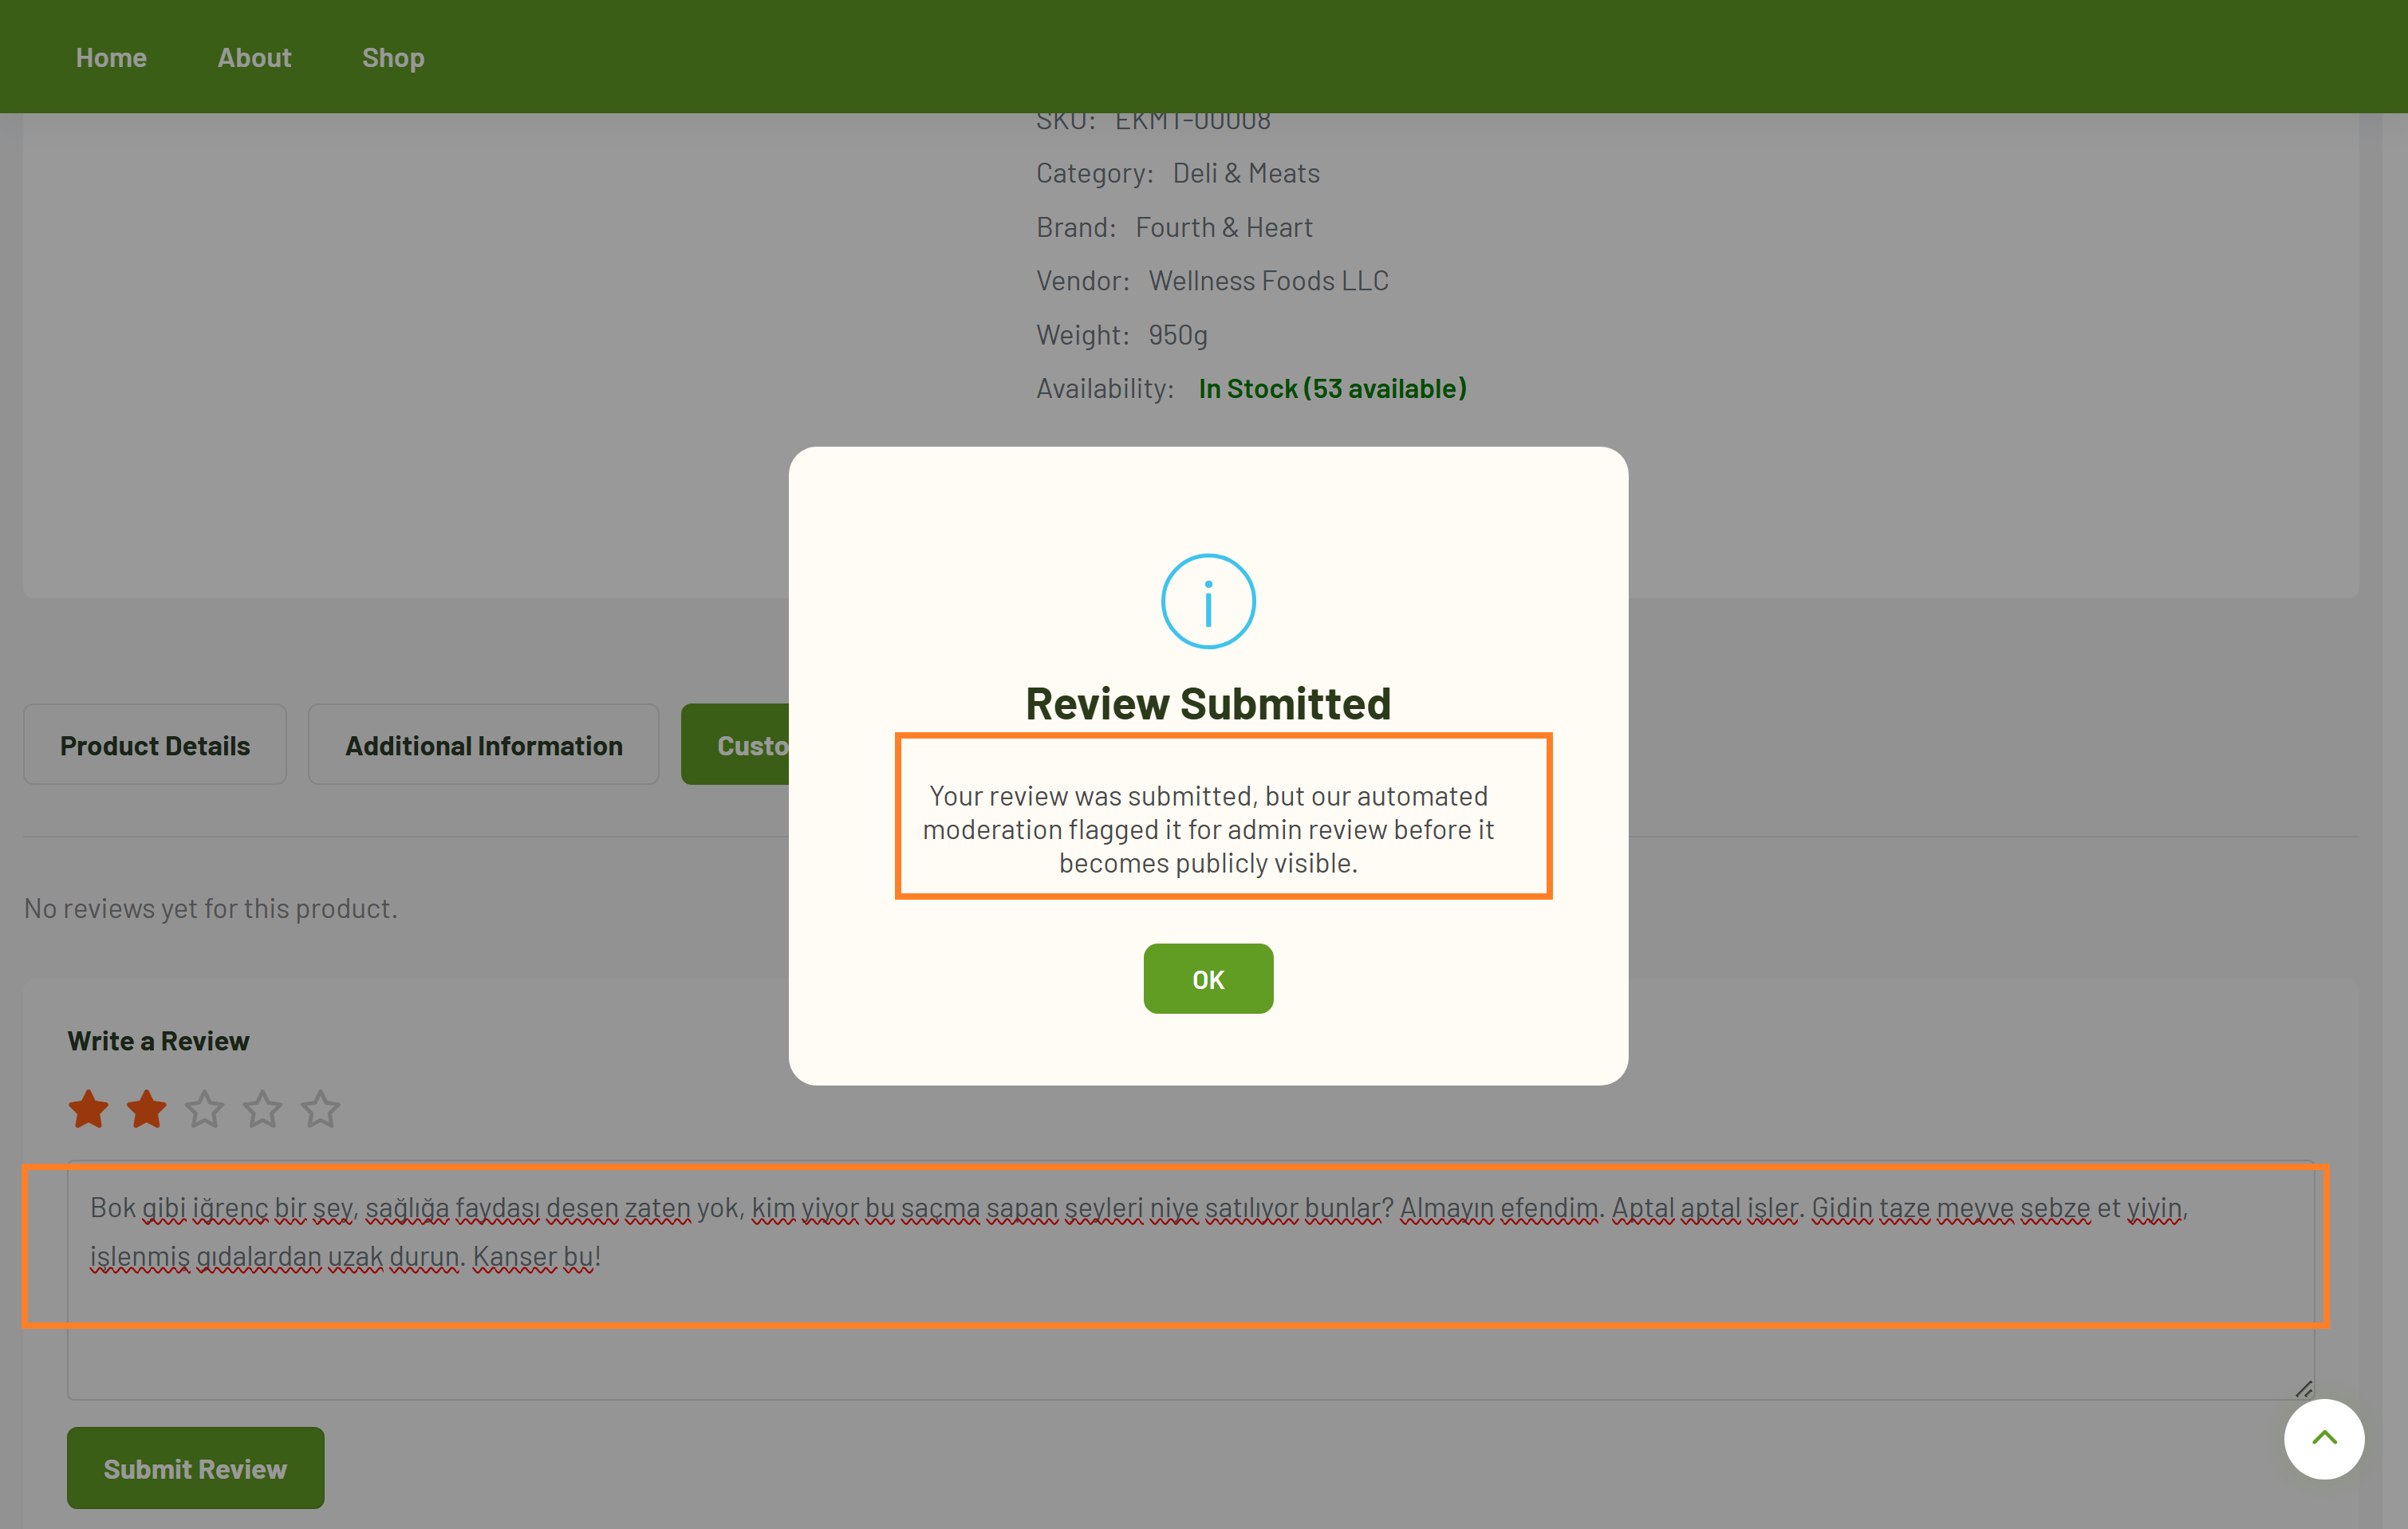Click inside the review text area
The height and width of the screenshot is (1529, 2408).
point(1190,1280)
